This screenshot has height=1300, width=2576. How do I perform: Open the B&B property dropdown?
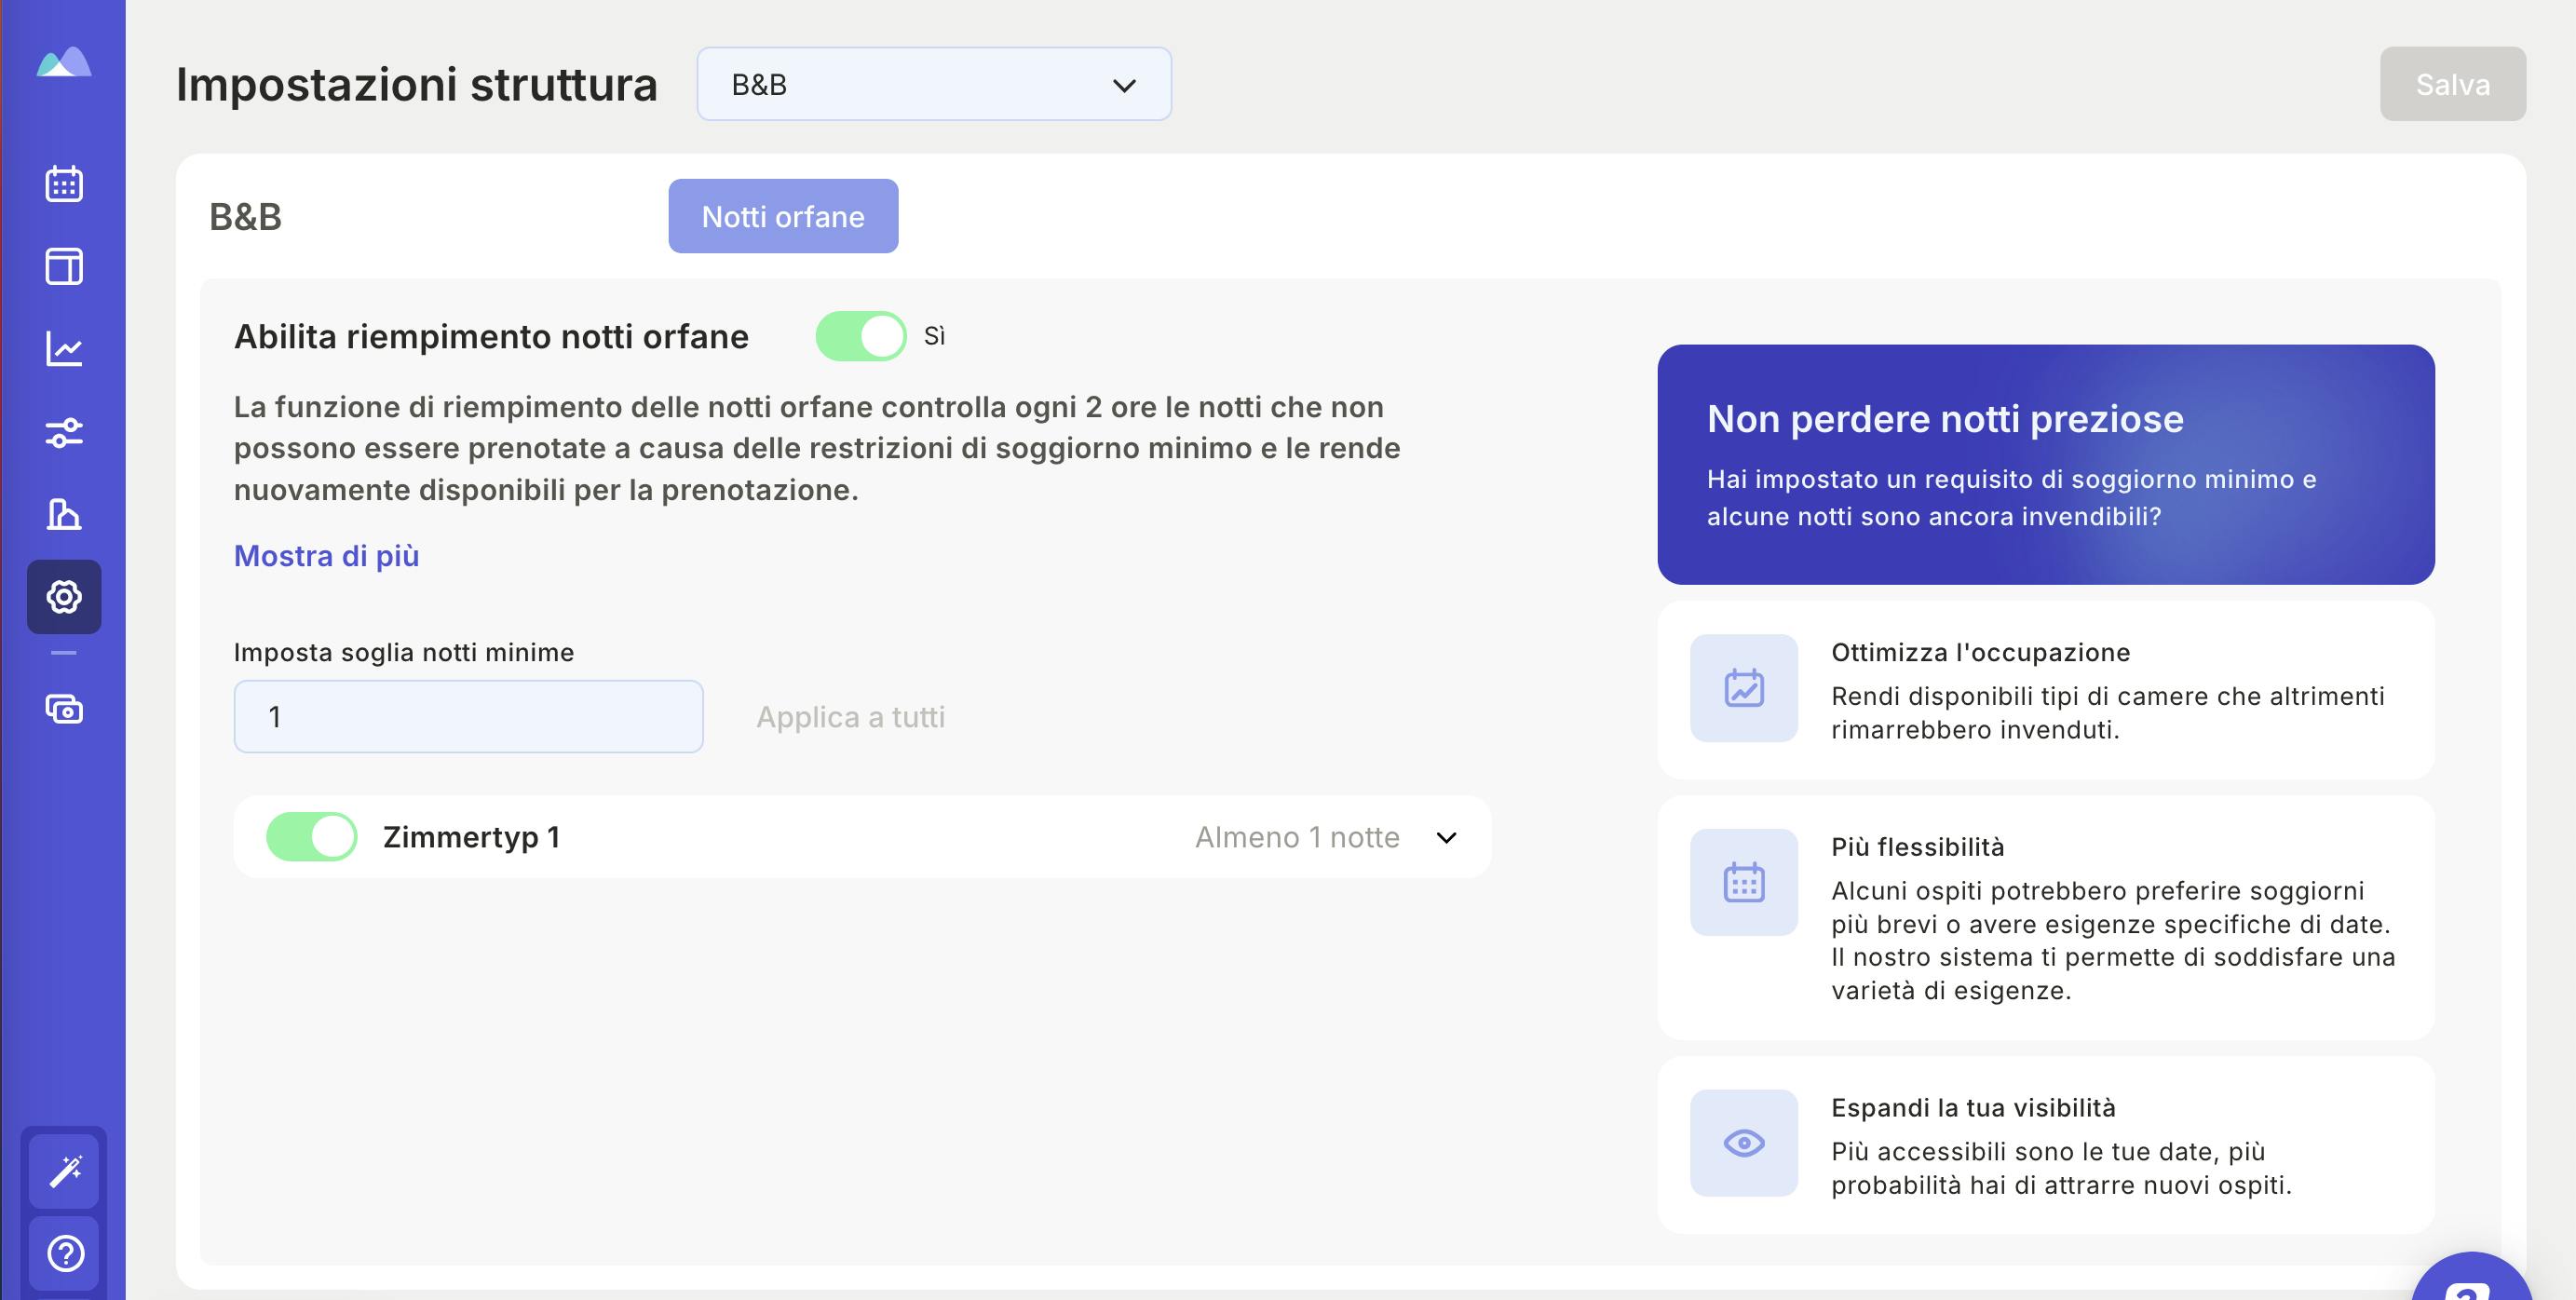pos(934,84)
